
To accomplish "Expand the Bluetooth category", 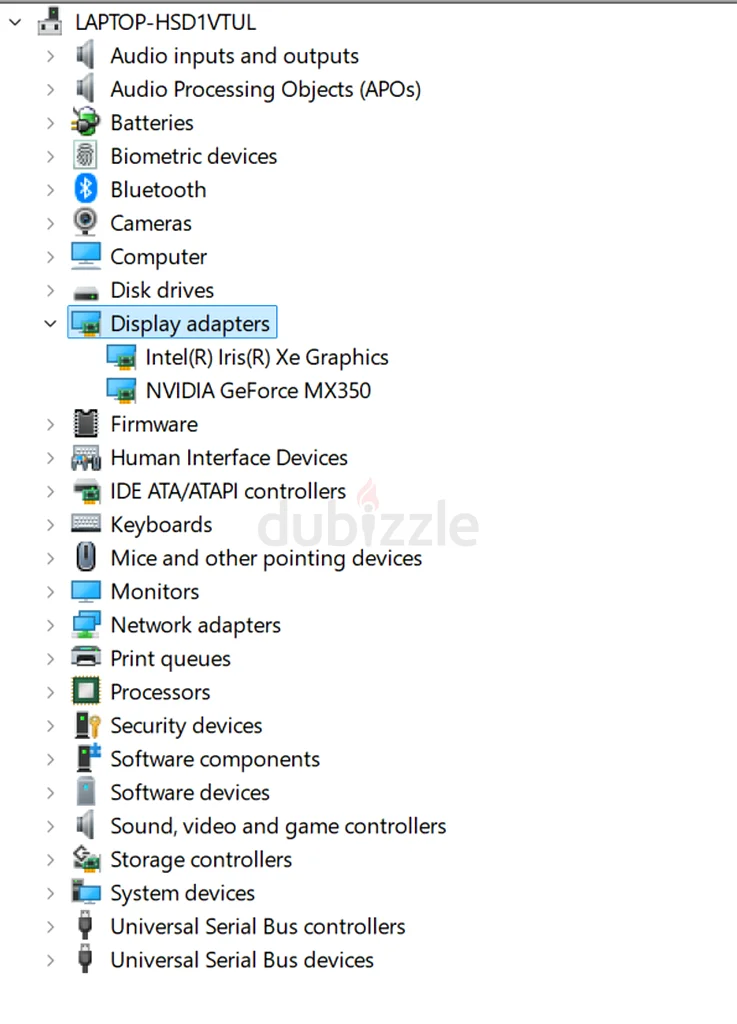I will point(50,190).
